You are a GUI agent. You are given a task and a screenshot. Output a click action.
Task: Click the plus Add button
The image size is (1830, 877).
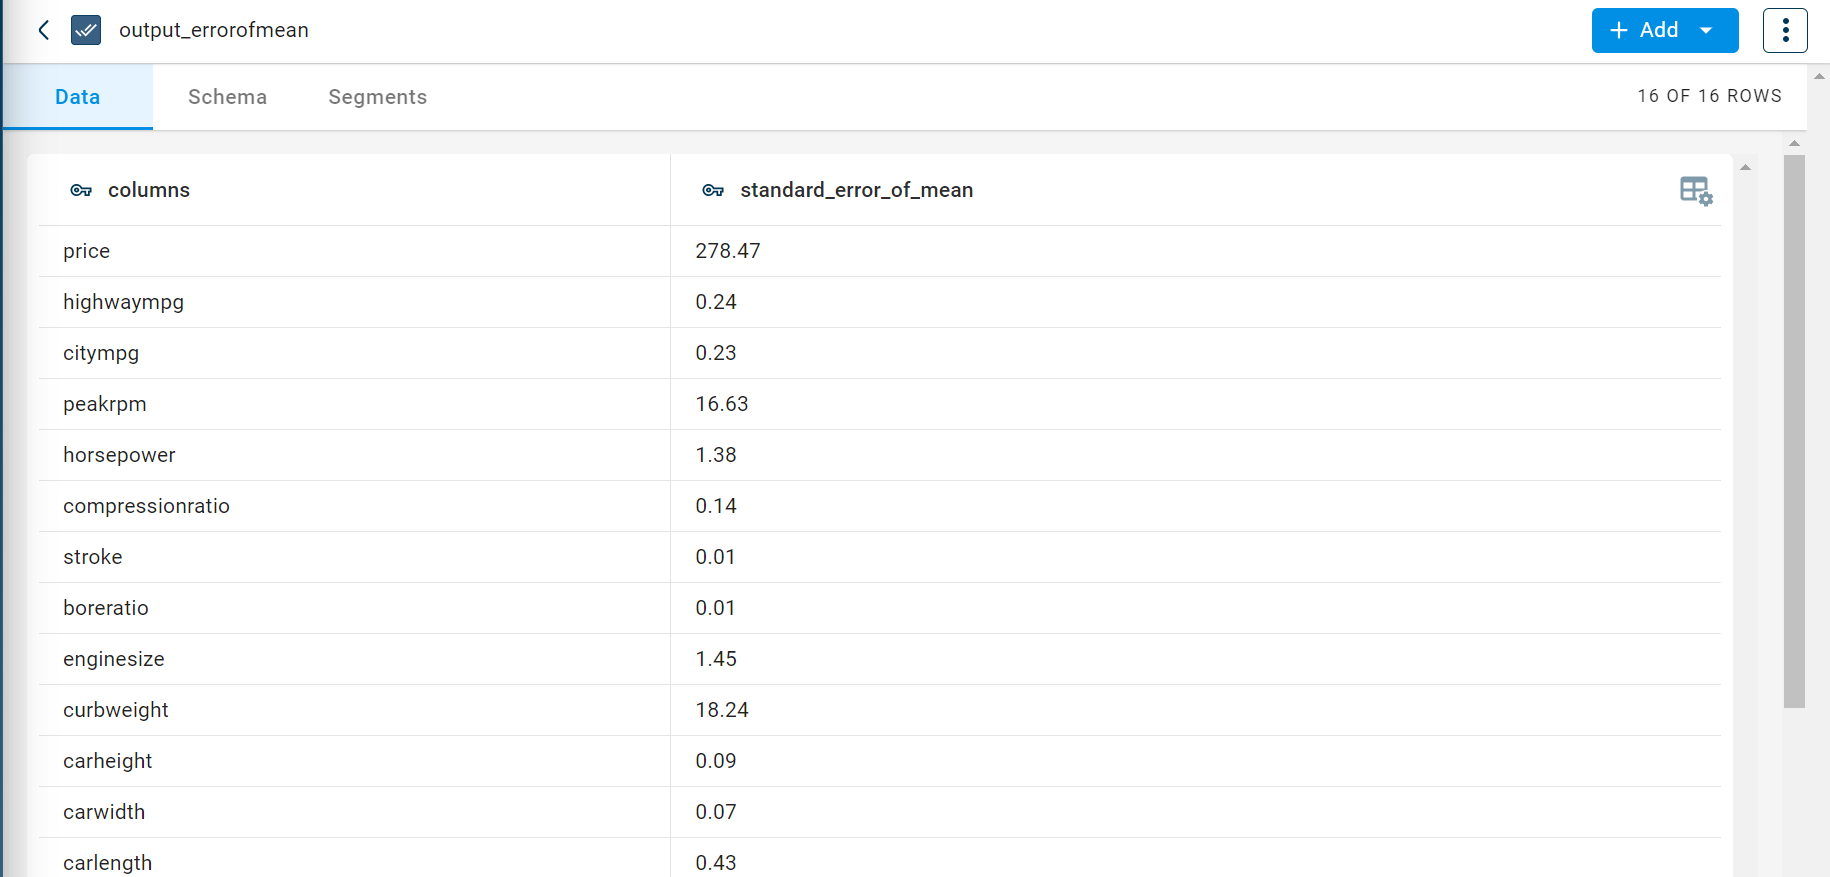pyautogui.click(x=1644, y=30)
